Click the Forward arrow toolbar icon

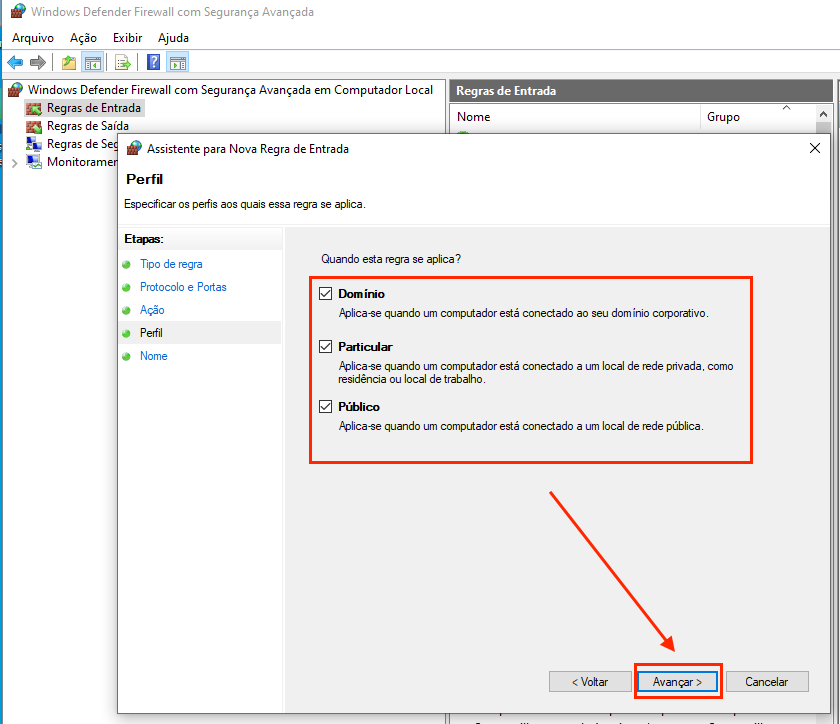pyautogui.click(x=38, y=63)
